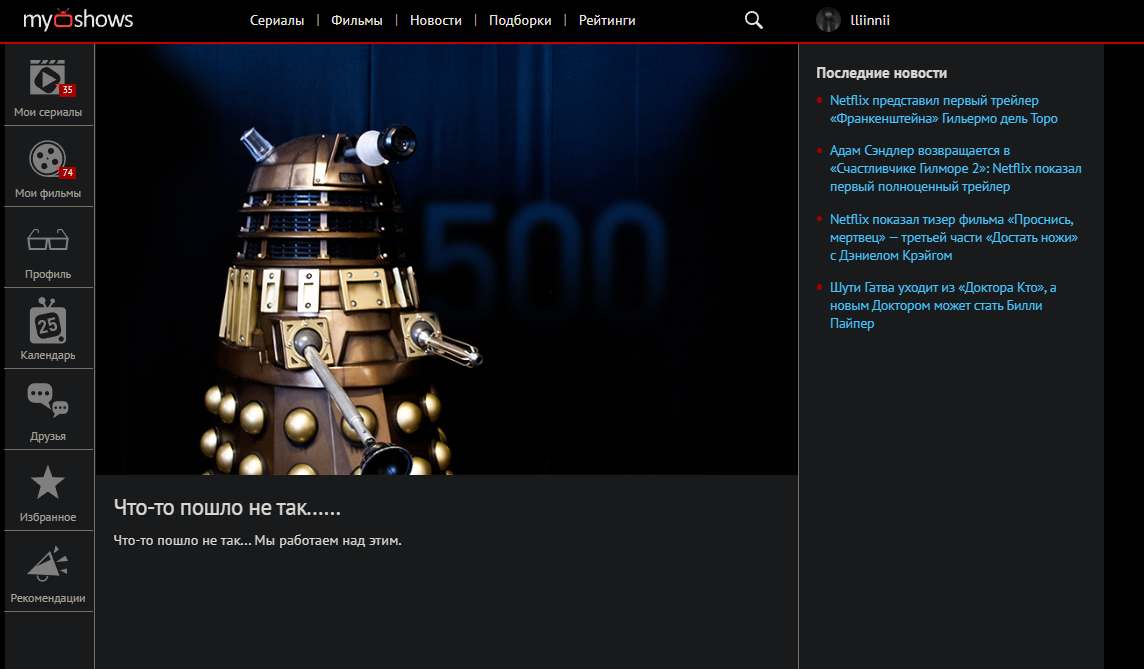Go to Новости in top navigation
Screen dimensions: 1144x669
click(436, 20)
